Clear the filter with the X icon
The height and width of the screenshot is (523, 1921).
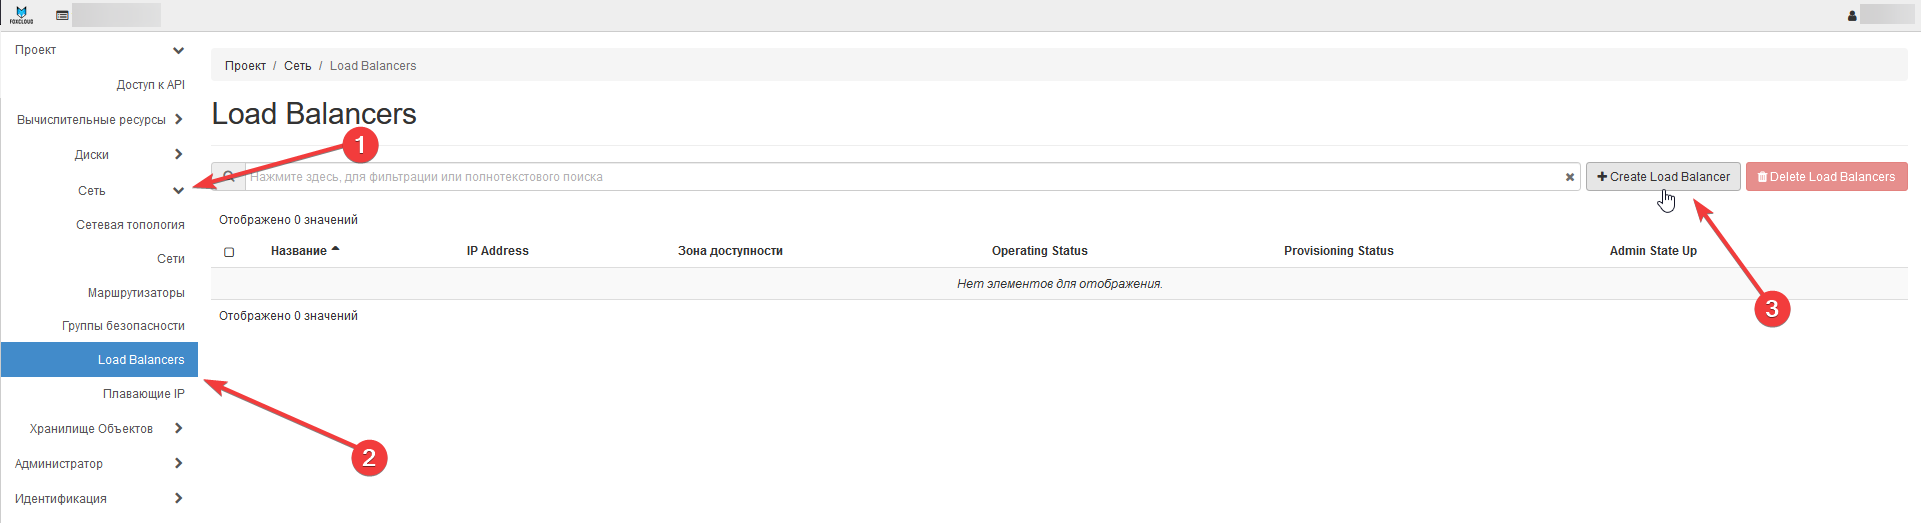click(x=1569, y=177)
